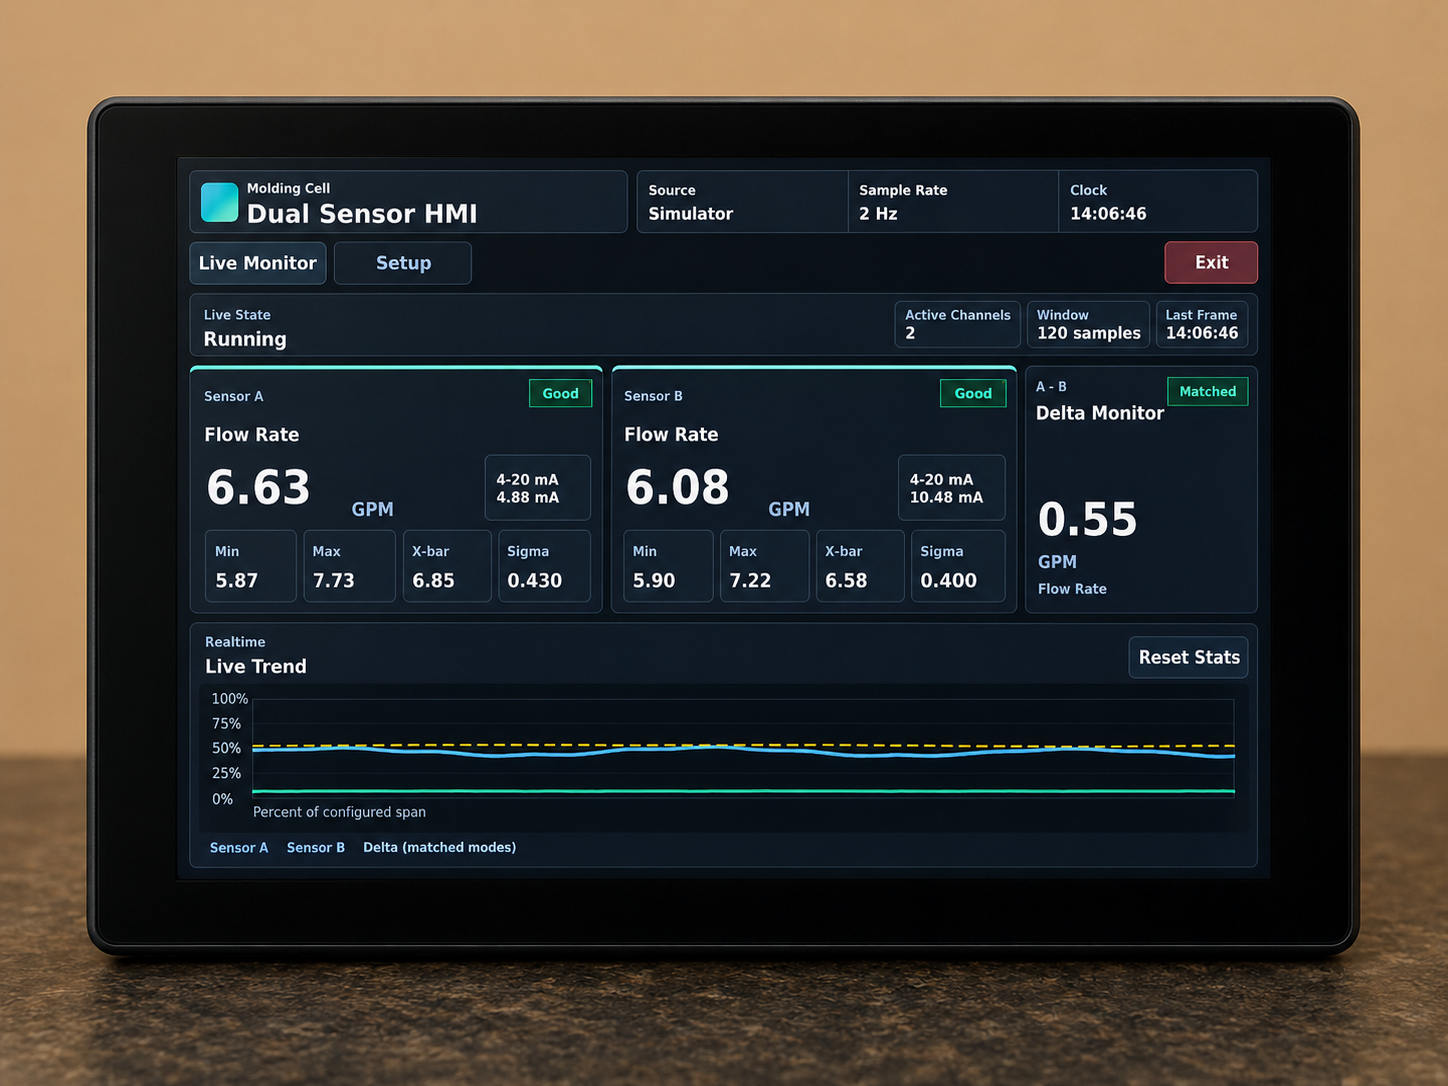Toggle the Sensor B trend legend entry
Image resolution: width=1448 pixels, height=1086 pixels.
point(316,847)
